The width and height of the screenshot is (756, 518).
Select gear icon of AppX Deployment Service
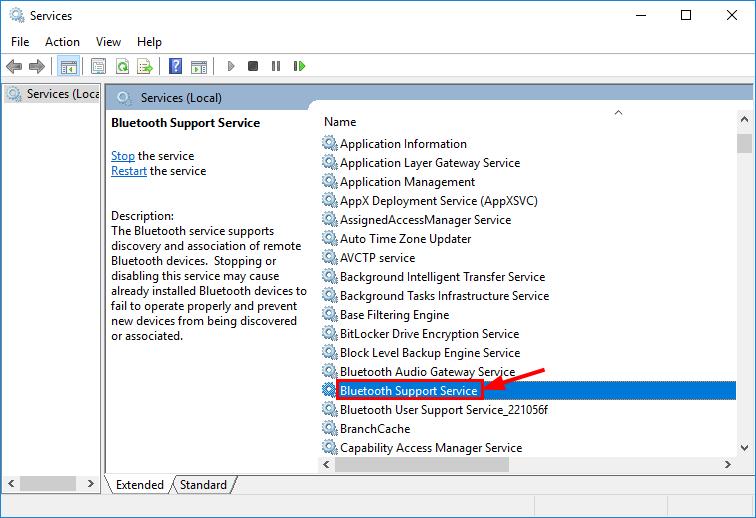(330, 200)
